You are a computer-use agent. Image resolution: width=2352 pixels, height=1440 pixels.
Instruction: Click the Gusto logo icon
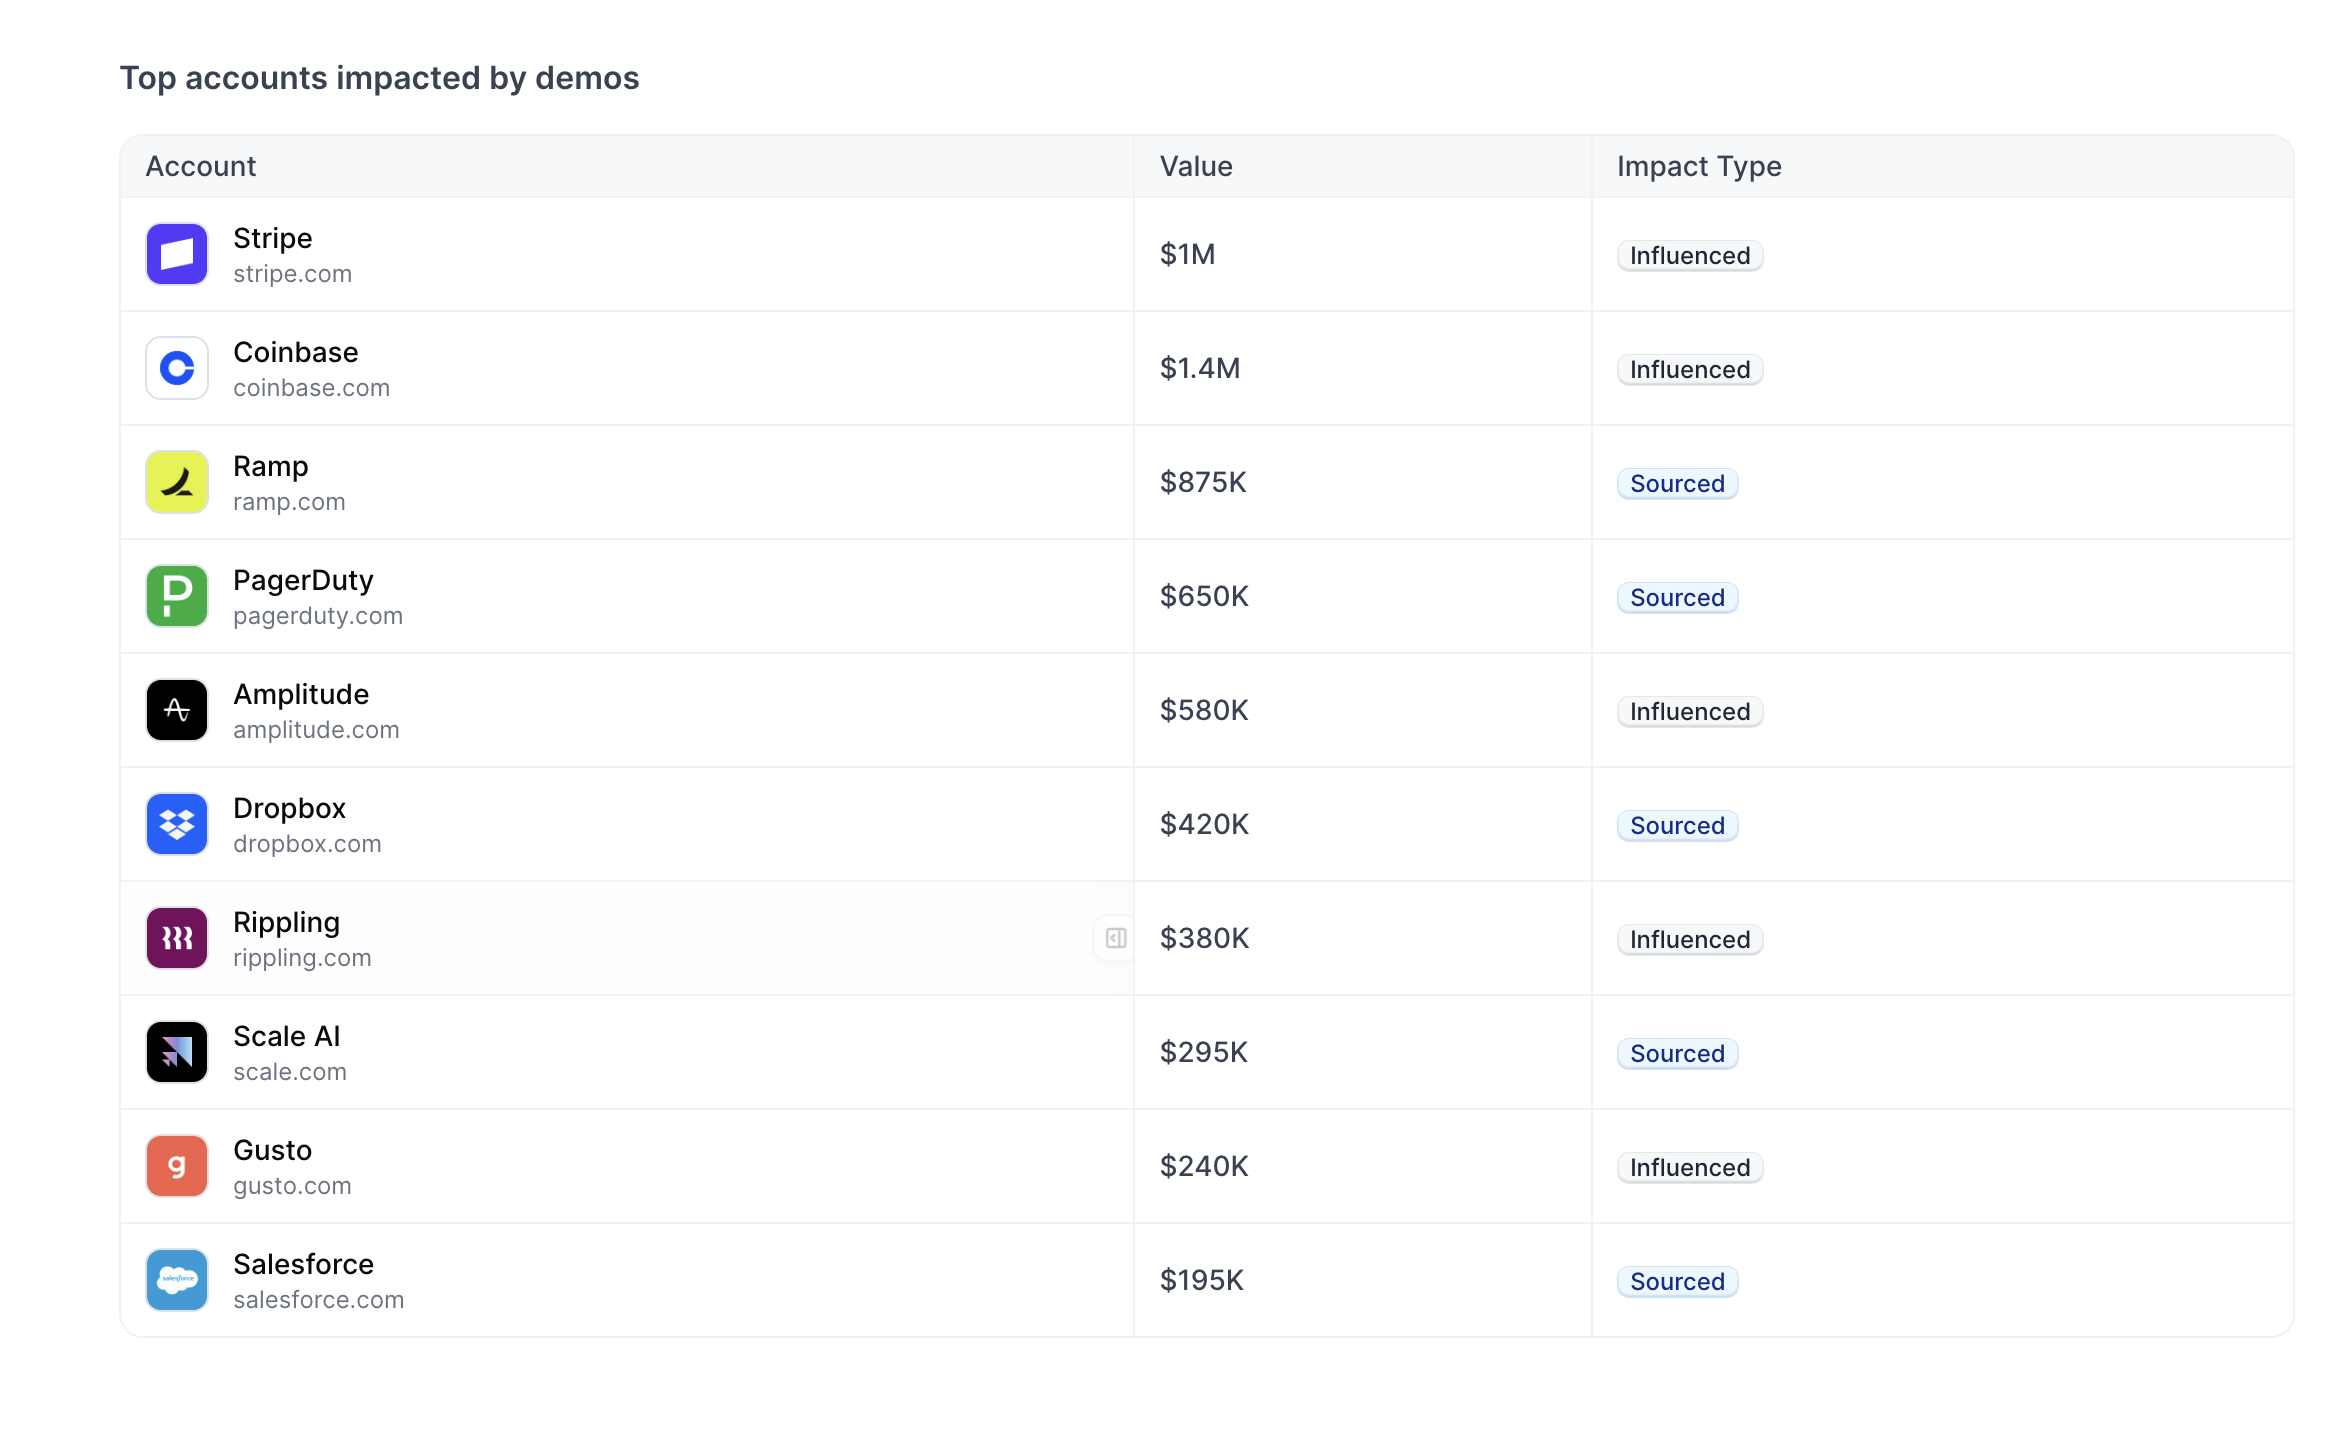coord(176,1166)
